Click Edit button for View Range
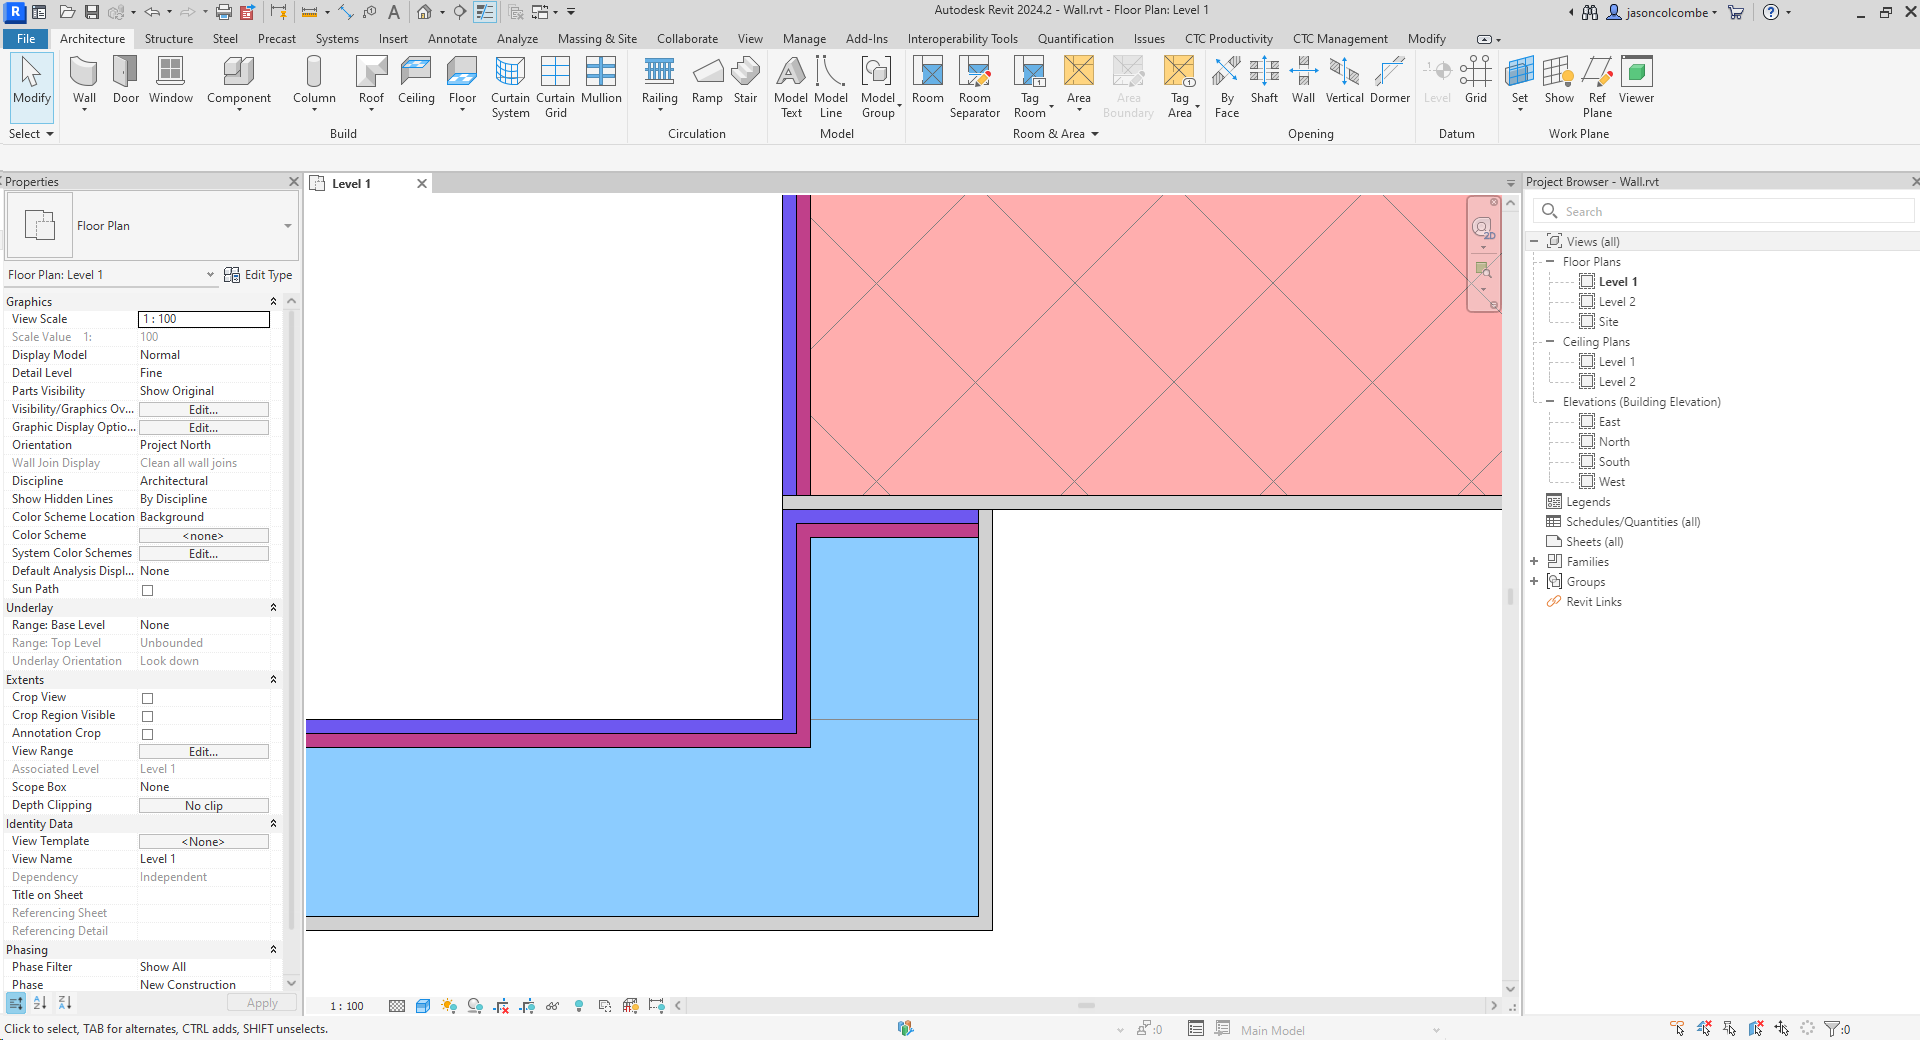This screenshot has height=1040, width=1920. (x=204, y=752)
